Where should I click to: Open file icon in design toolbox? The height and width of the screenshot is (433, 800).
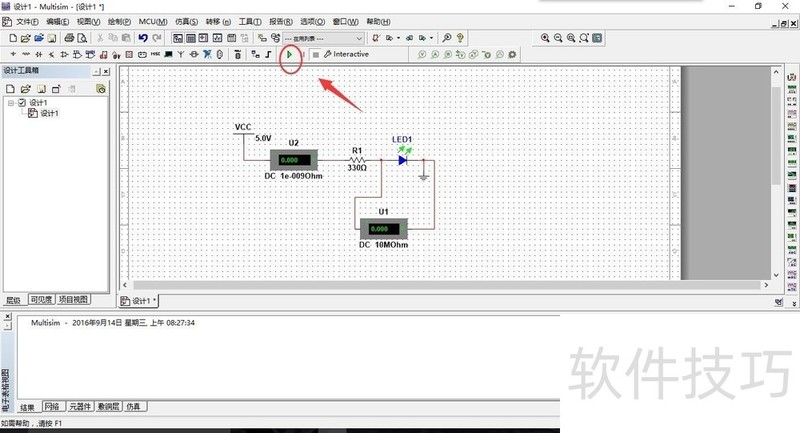tap(26, 89)
